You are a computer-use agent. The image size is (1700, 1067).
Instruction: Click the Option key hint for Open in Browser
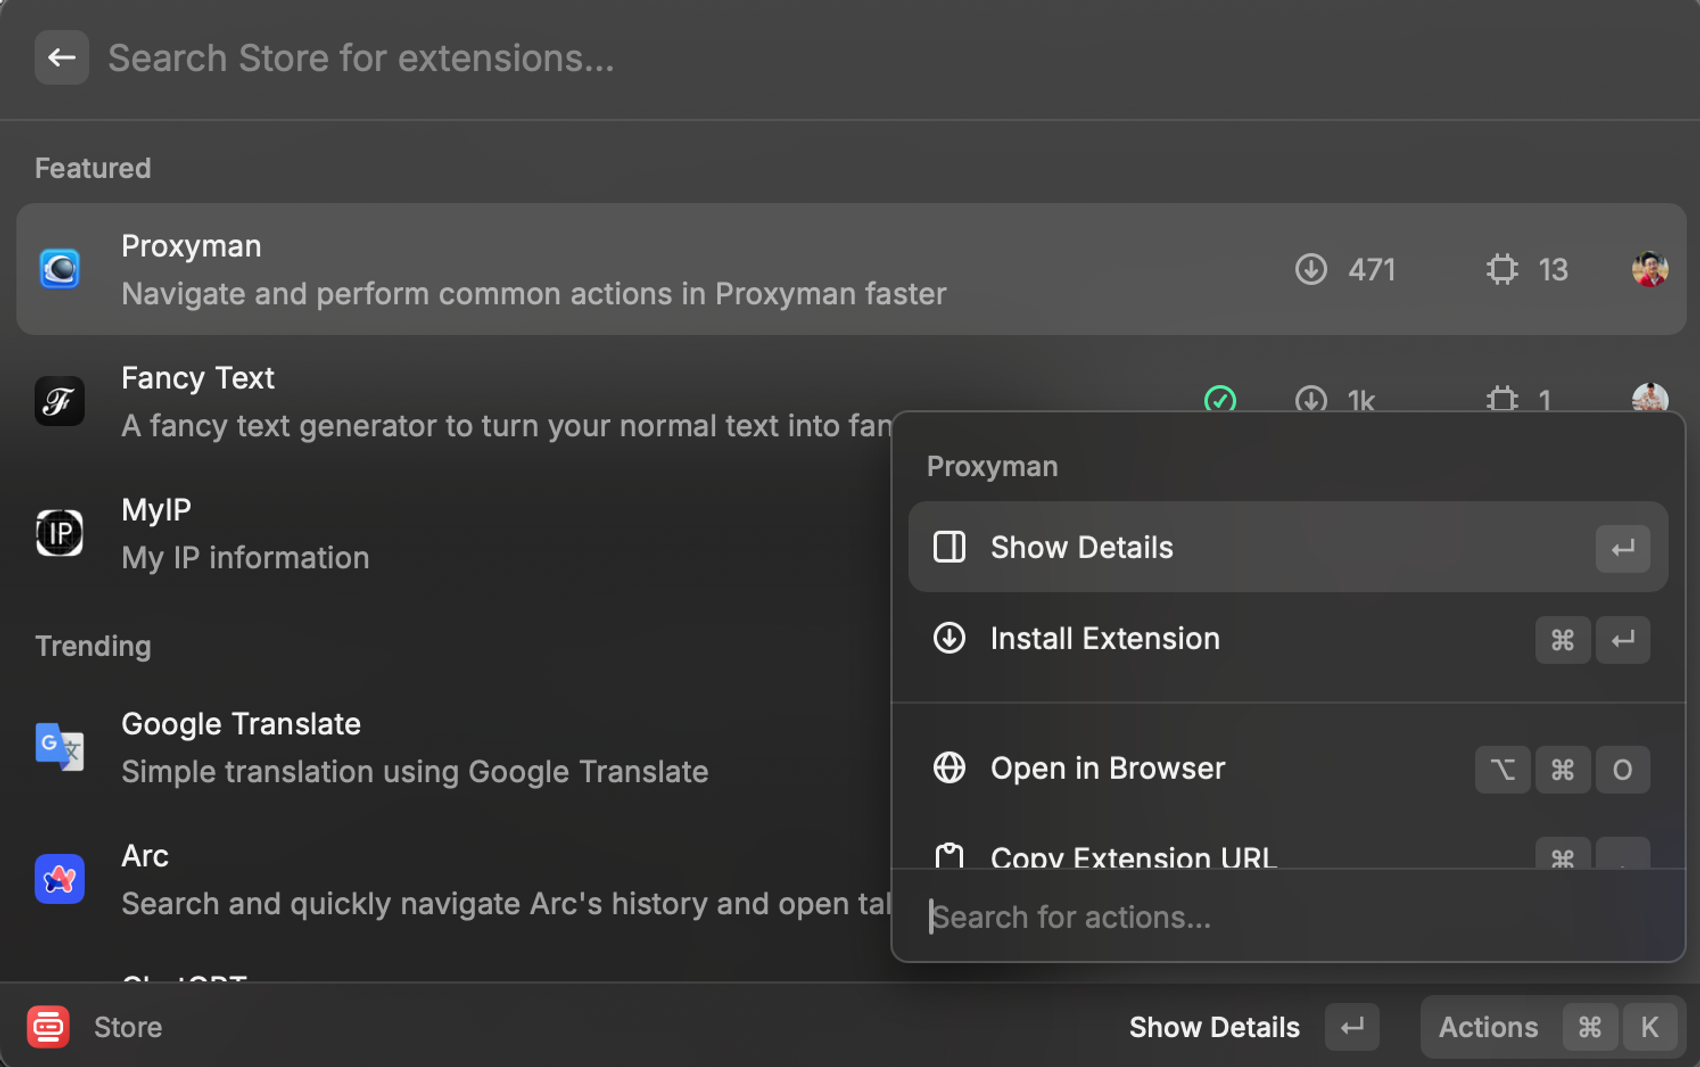pos(1502,769)
